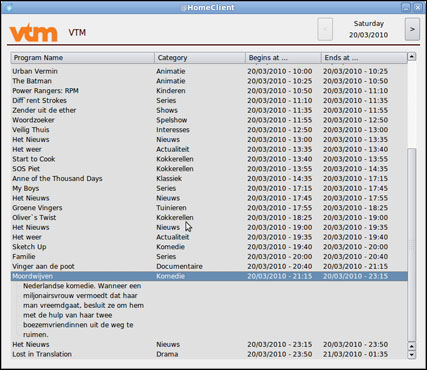
Task: Click the Interesses category cell
Action: coord(173,130)
